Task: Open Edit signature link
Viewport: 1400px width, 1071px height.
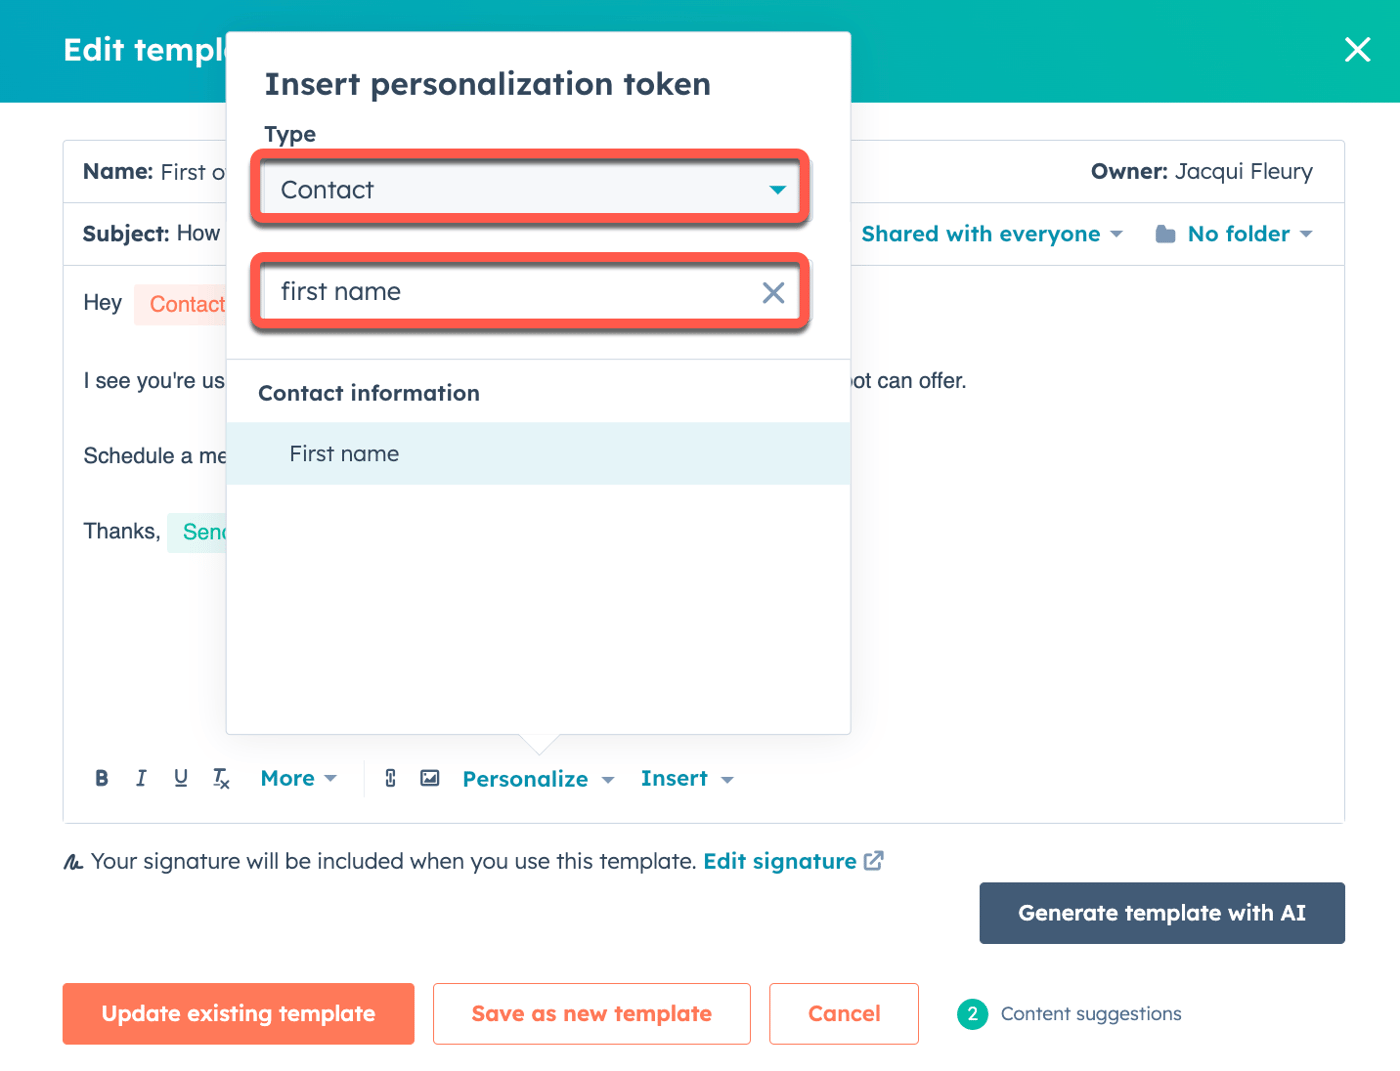Action: pos(781,860)
